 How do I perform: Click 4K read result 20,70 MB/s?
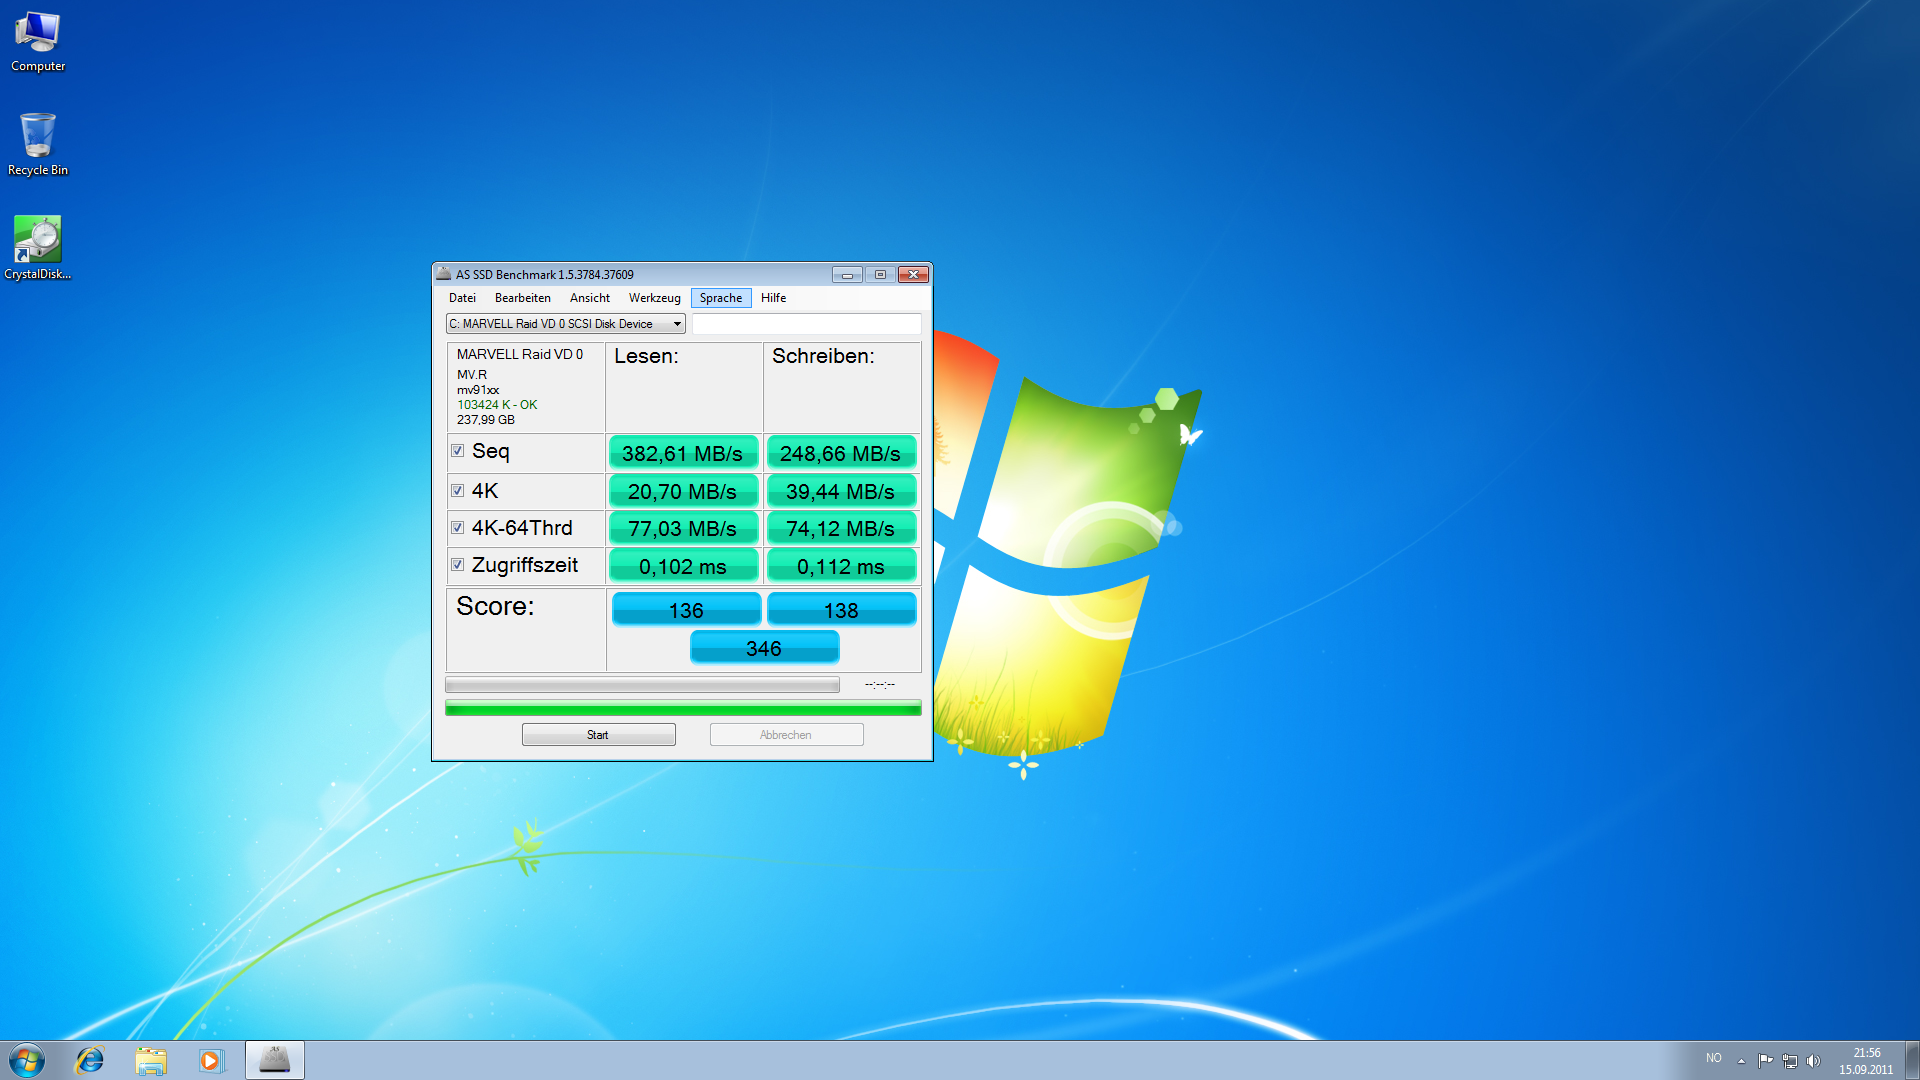pos(683,491)
